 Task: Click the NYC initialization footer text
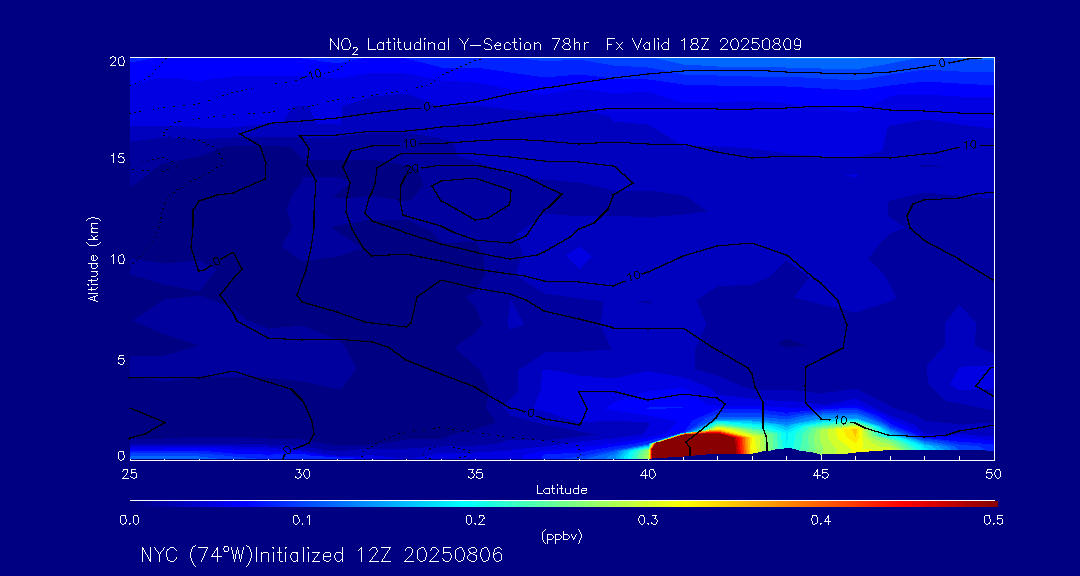[322, 555]
